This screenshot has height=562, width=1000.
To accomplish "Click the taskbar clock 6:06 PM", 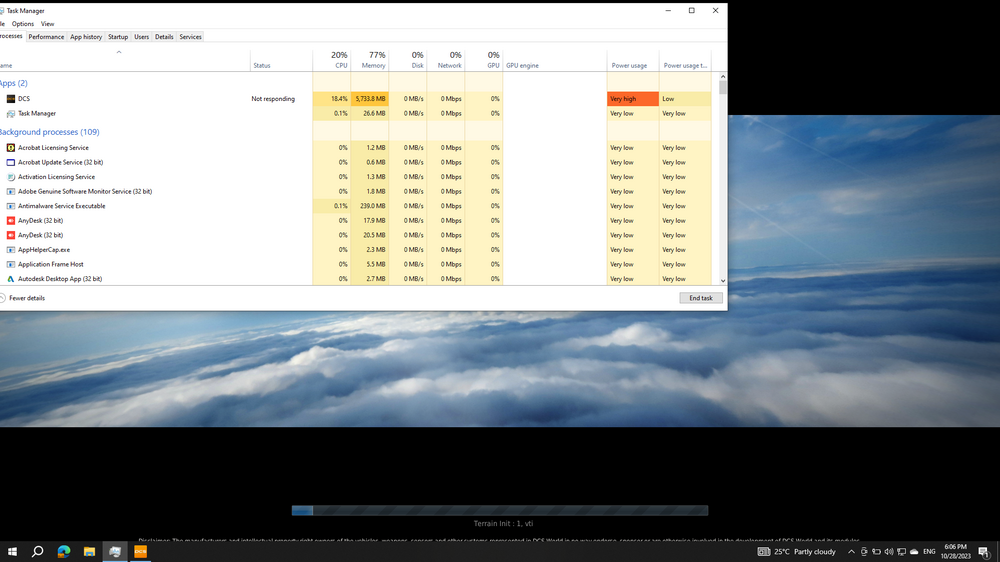I will (956, 552).
